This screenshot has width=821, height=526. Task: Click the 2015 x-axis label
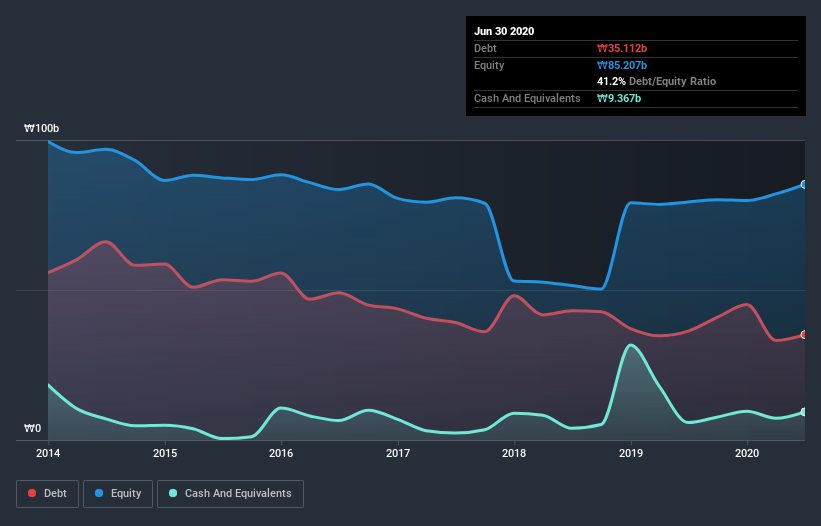165,453
